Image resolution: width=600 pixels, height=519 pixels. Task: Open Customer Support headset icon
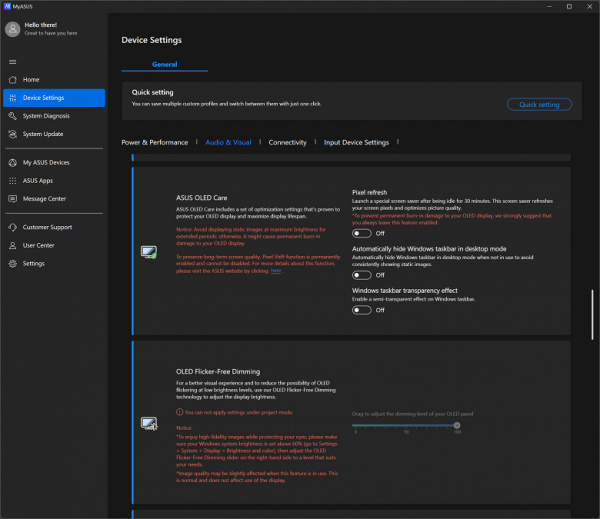pyautogui.click(x=12, y=227)
